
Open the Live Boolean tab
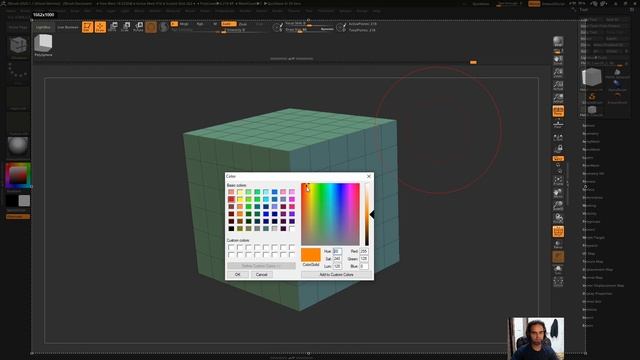(68, 27)
